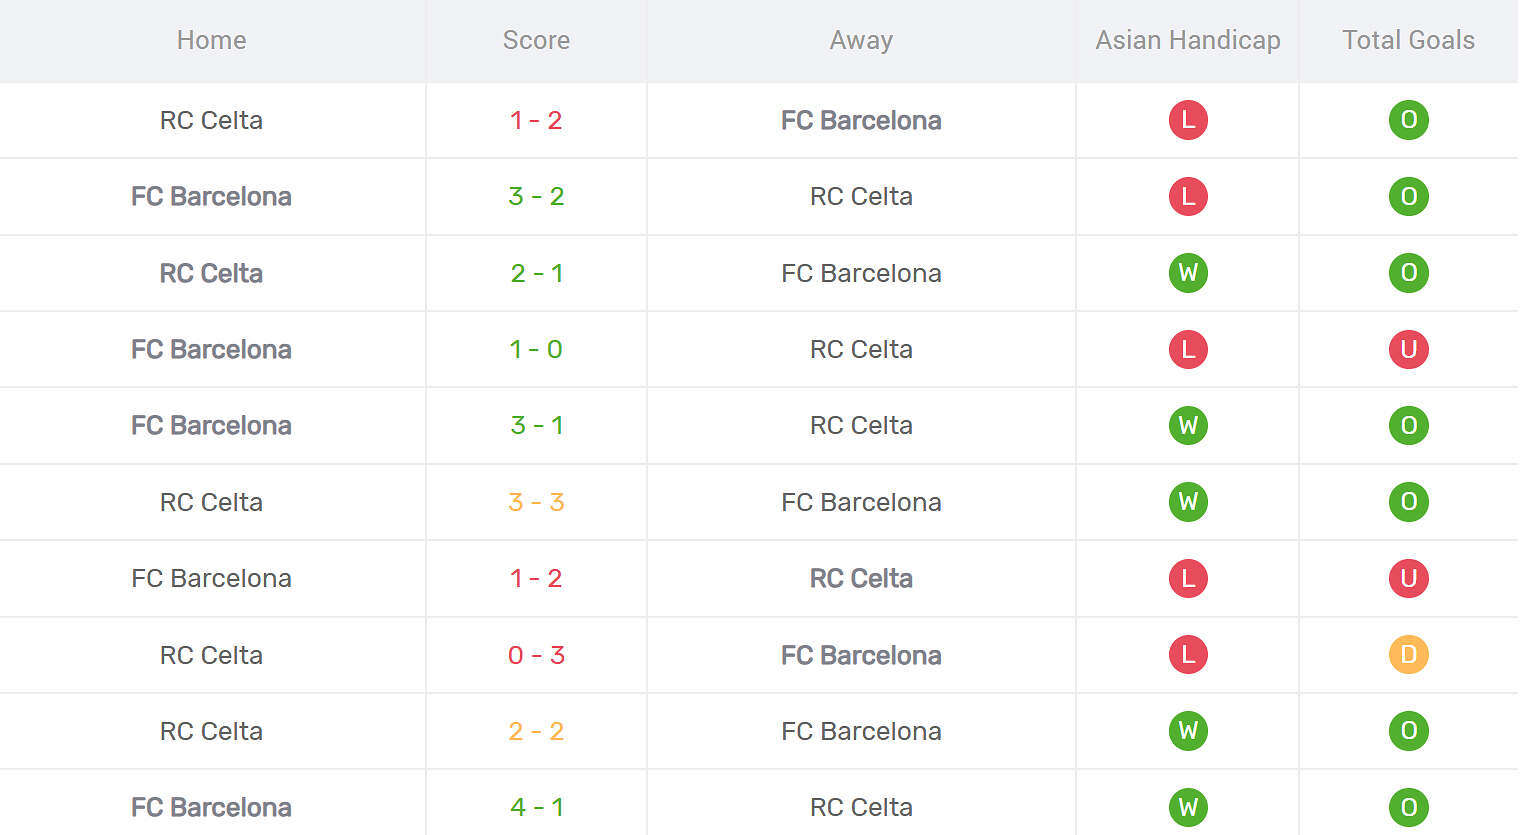This screenshot has height=835, width=1521.
Task: Click the Total Goals O badge for the 2 - 2 match
Action: [x=1408, y=731]
